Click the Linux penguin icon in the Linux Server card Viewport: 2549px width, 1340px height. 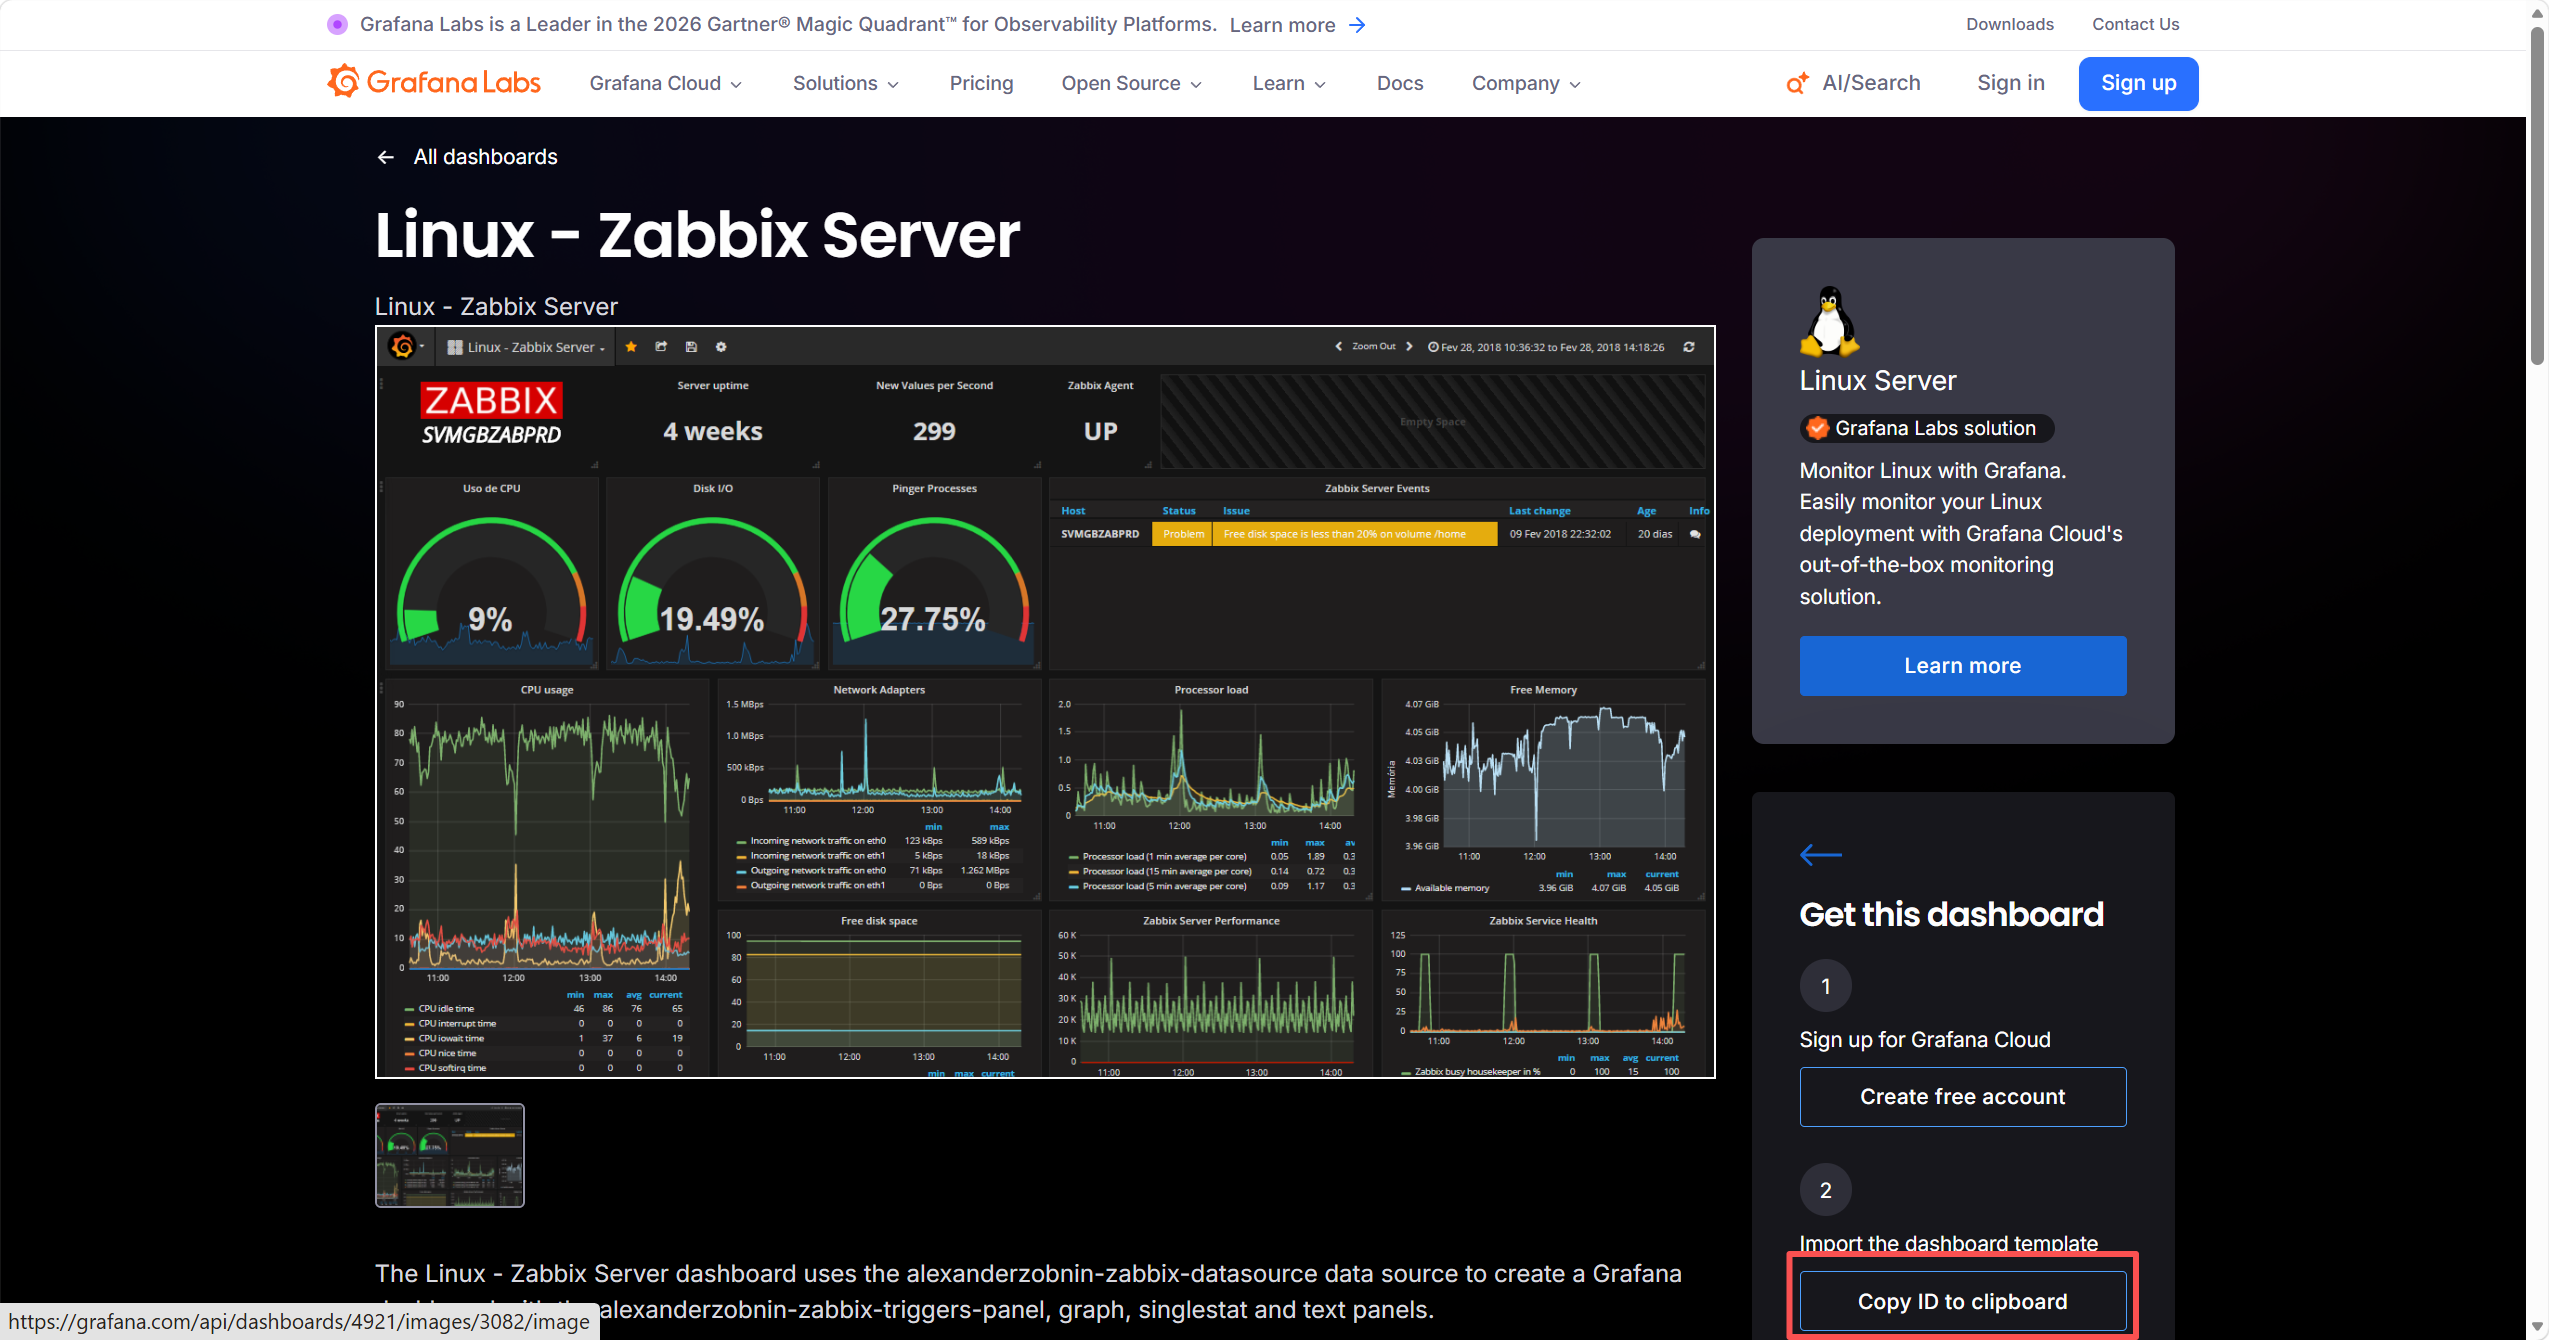[x=1829, y=320]
